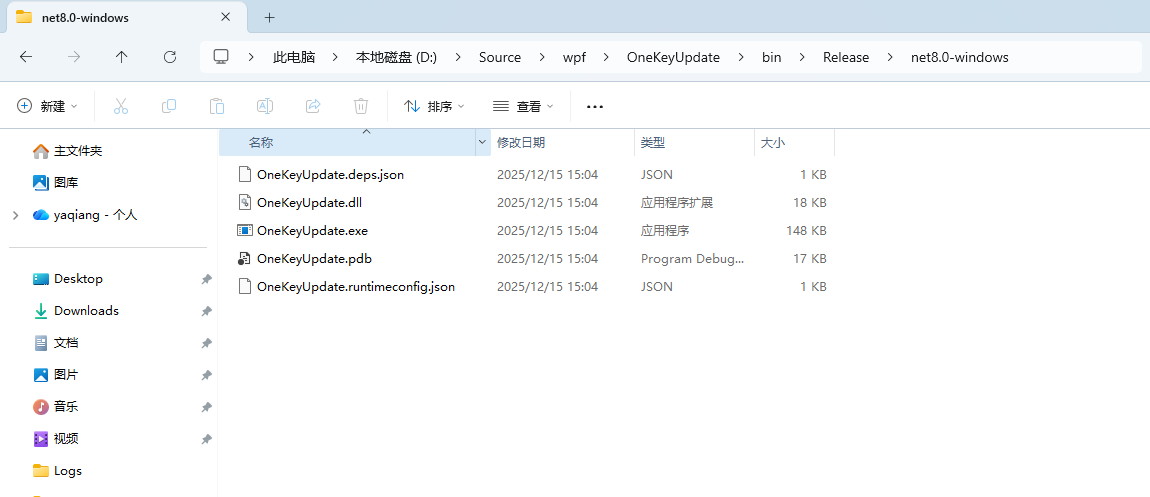Open the 新建 new item menu
This screenshot has height=497, width=1150.
(x=47, y=106)
